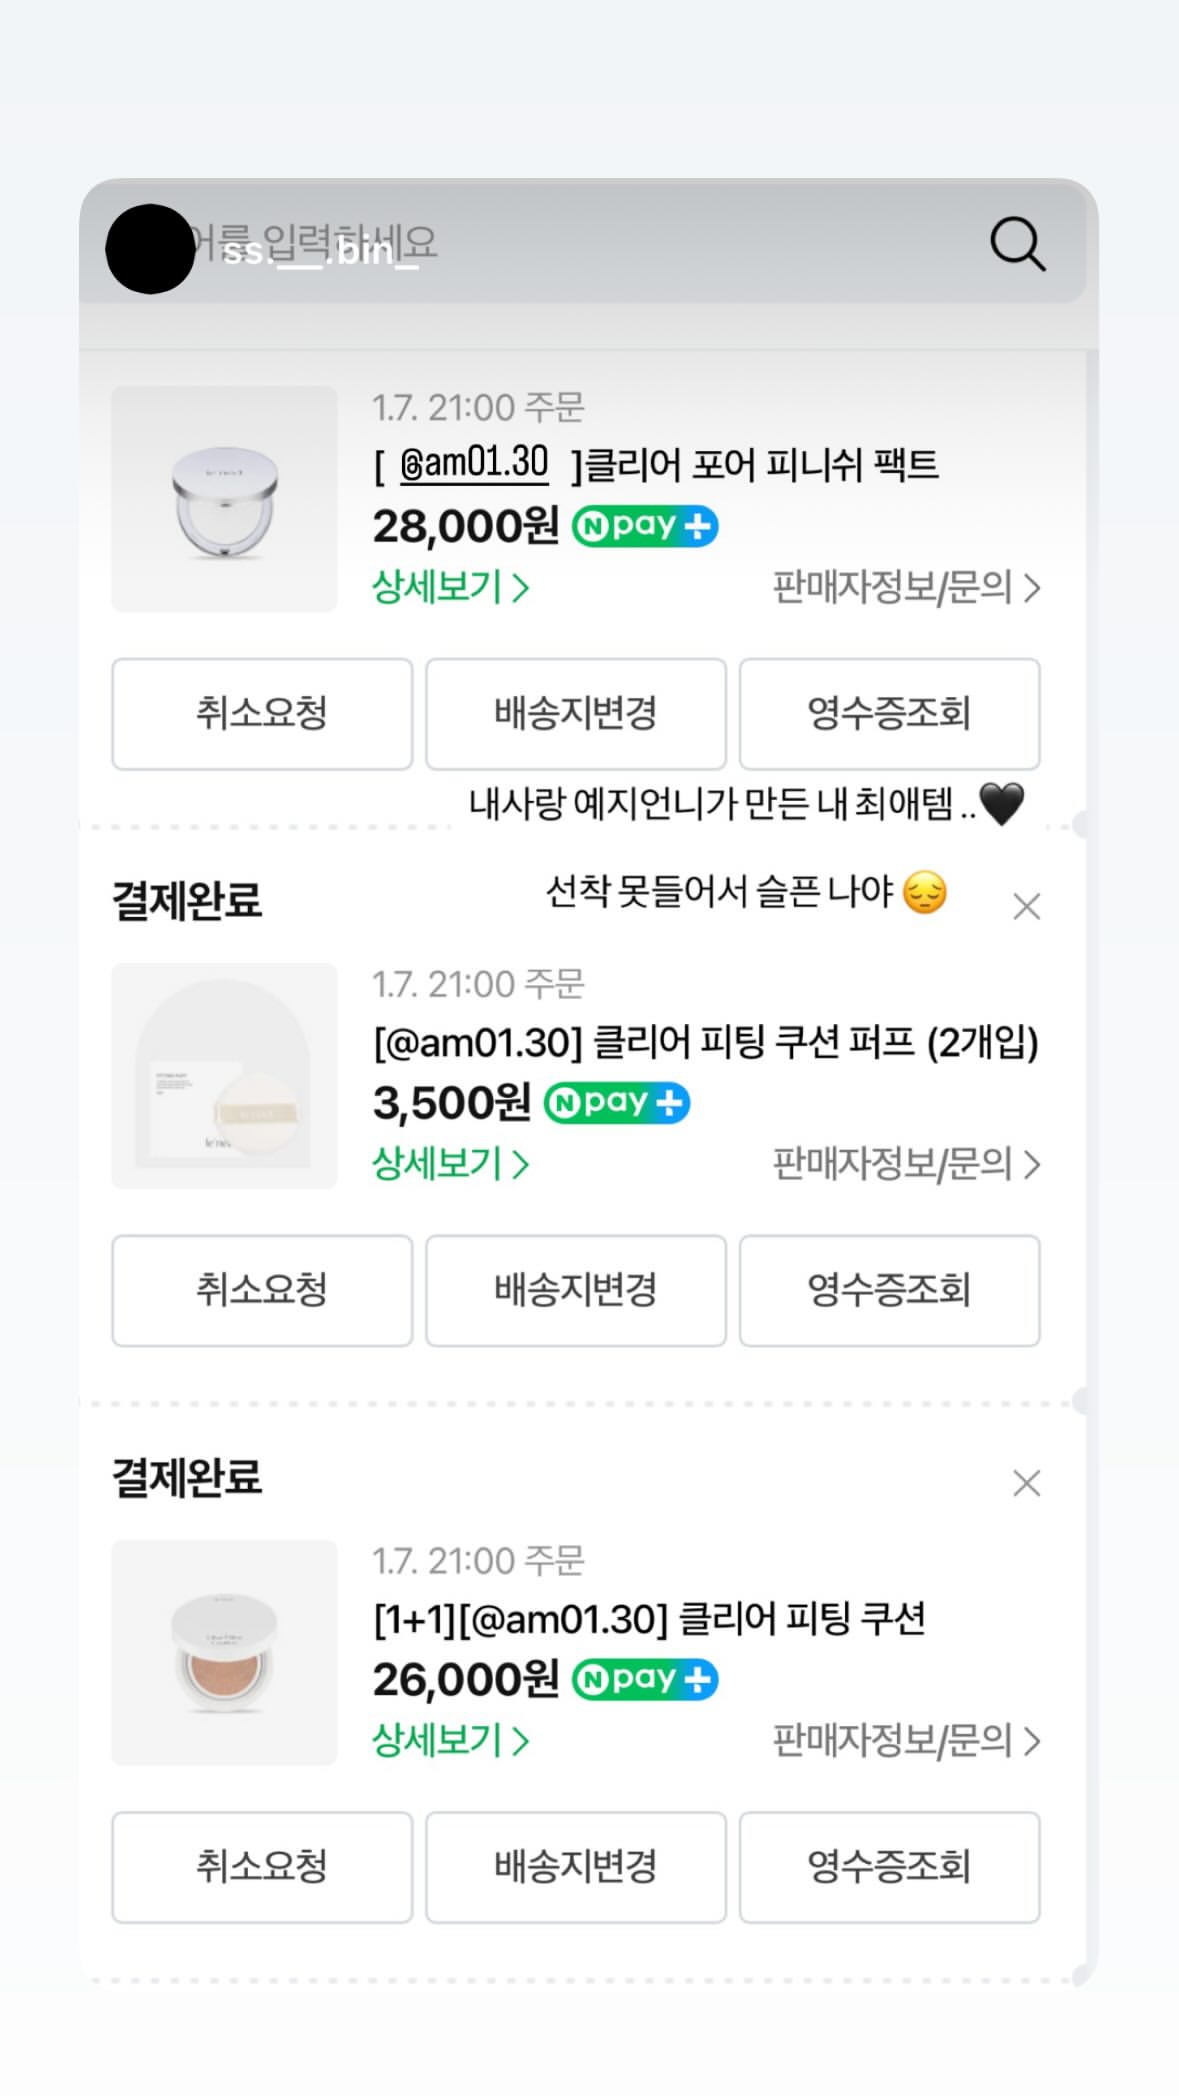Click the search magnifier icon
Image resolution: width=1179 pixels, height=2096 pixels.
(1017, 245)
